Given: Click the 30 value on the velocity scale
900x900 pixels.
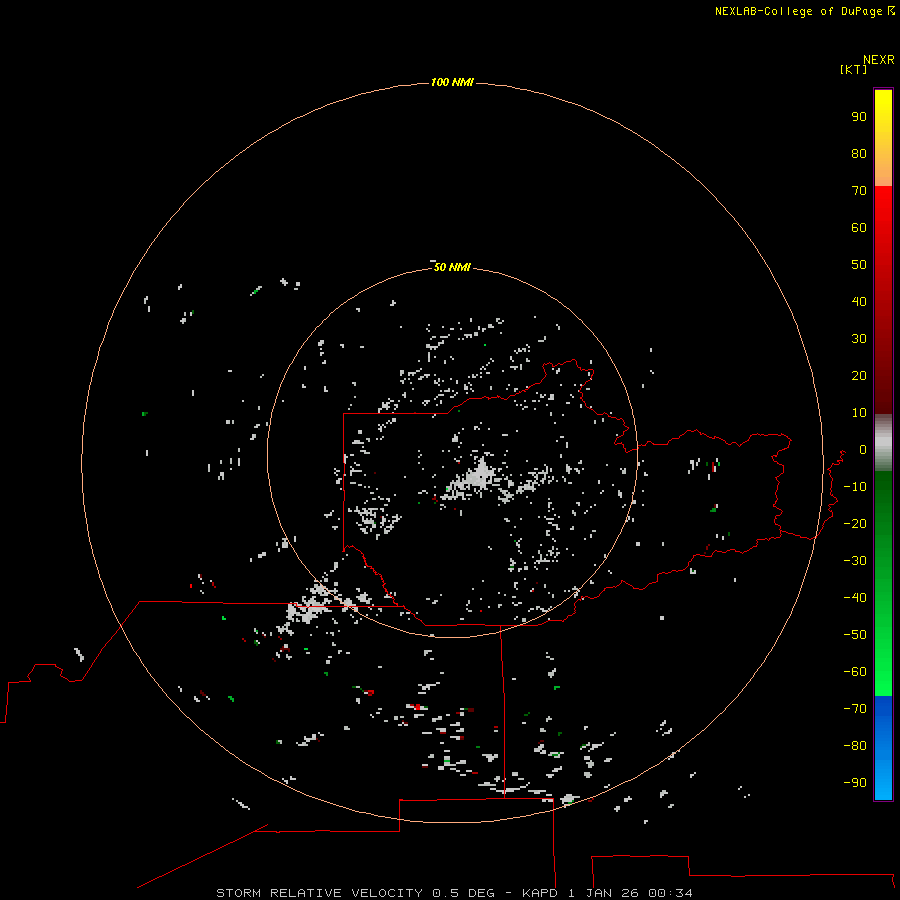Looking at the screenshot, I should [859, 339].
